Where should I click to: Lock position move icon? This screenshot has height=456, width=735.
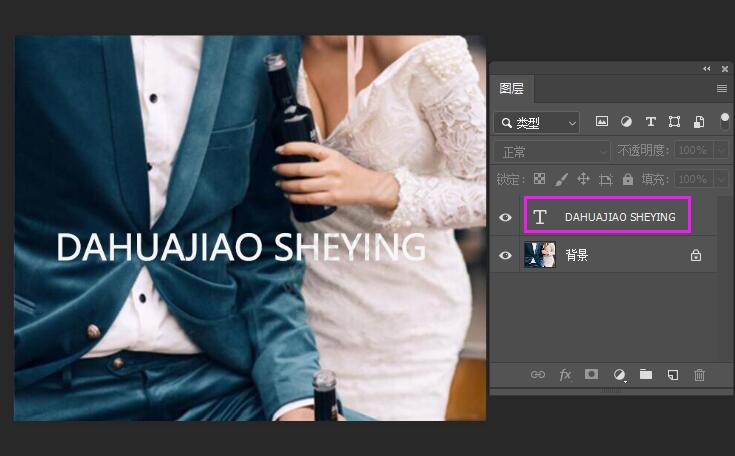coord(583,179)
